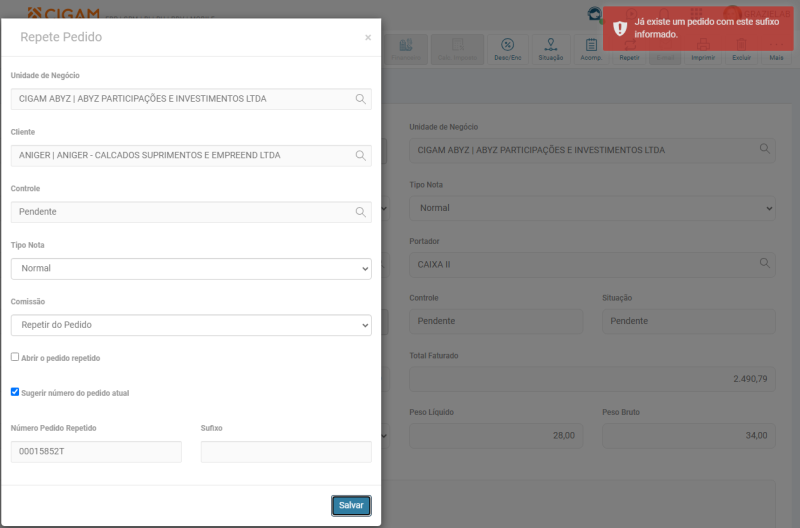Open background Tipo Nota Normal dropdown
The width and height of the screenshot is (800, 528).
pyautogui.click(x=592, y=208)
